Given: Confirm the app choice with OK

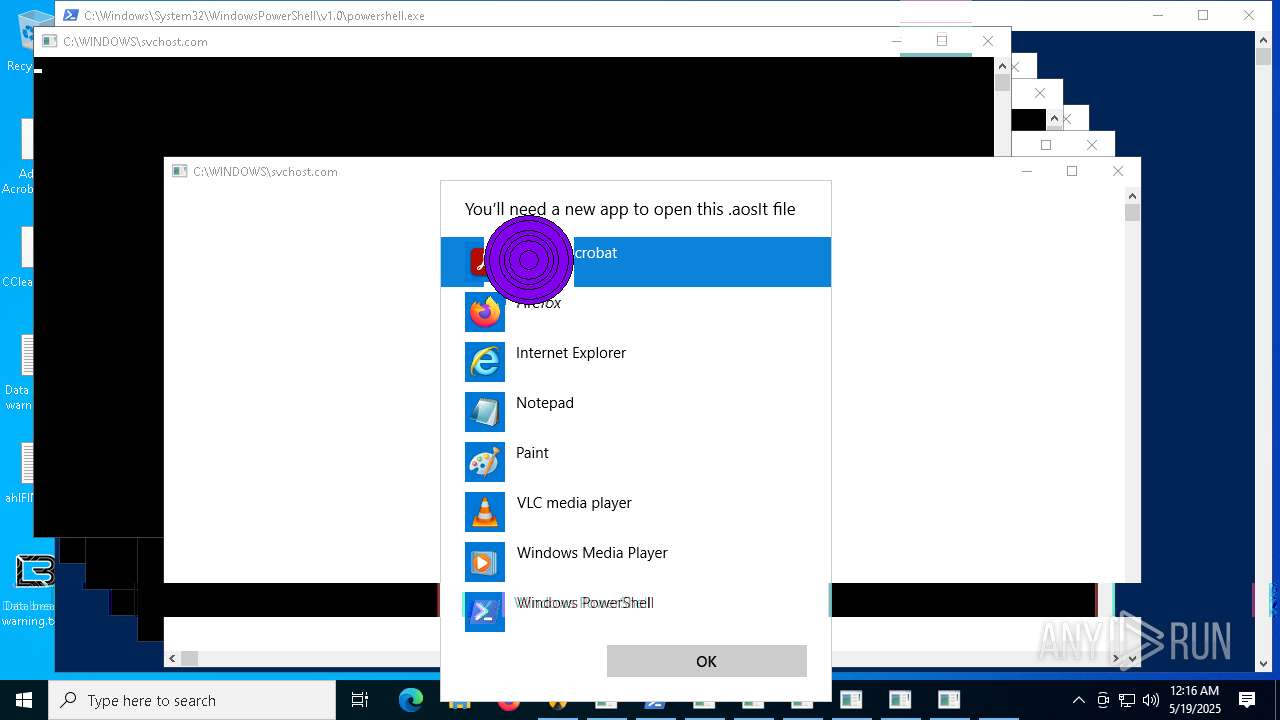Looking at the screenshot, I should 707,661.
